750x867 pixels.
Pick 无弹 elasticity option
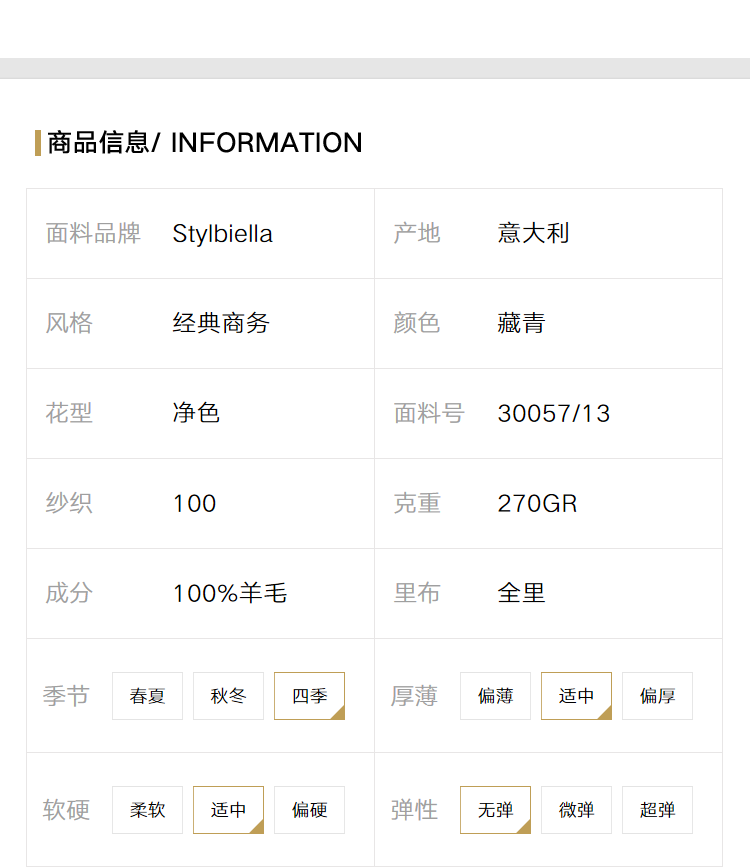(x=495, y=809)
